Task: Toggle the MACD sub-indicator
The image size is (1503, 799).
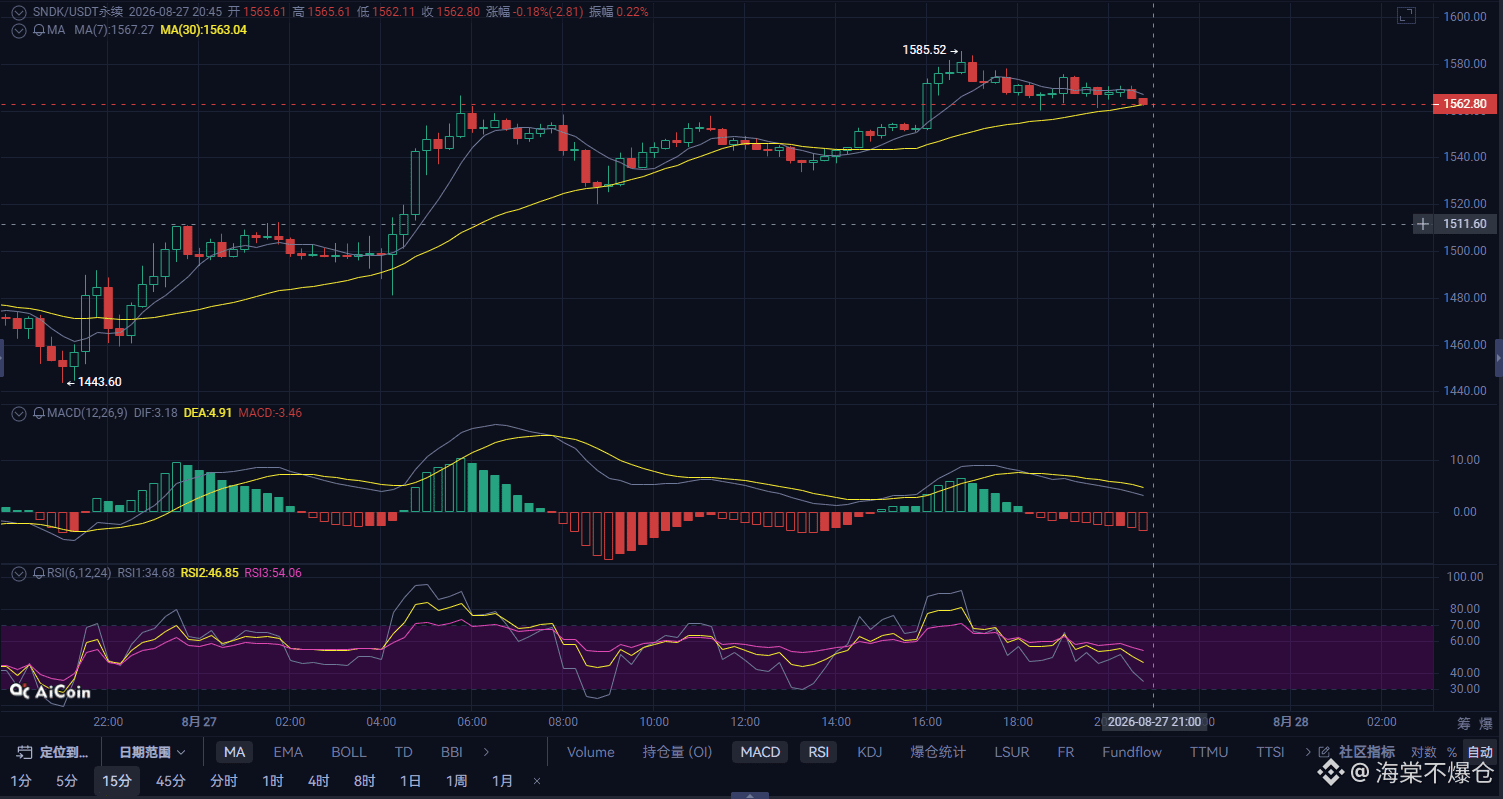Action: click(x=759, y=752)
